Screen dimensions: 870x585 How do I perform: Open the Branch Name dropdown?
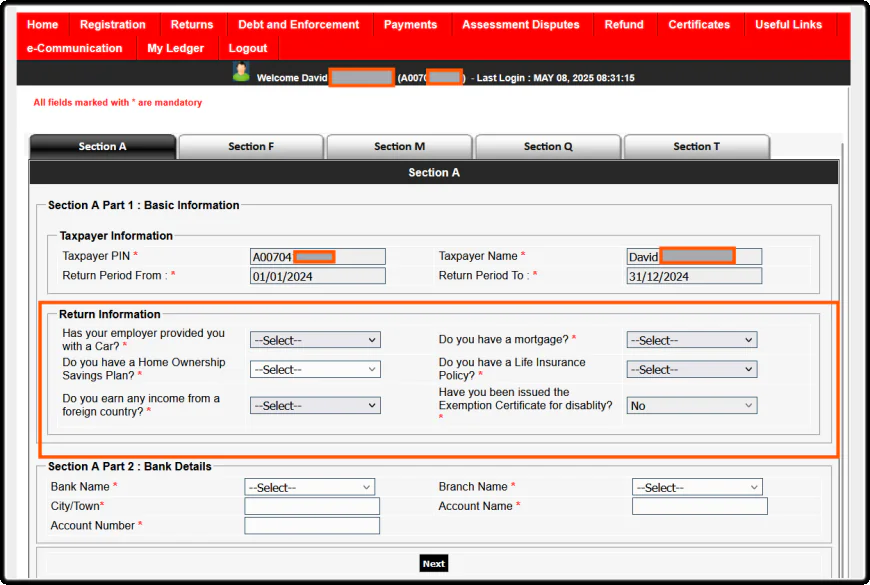click(697, 487)
